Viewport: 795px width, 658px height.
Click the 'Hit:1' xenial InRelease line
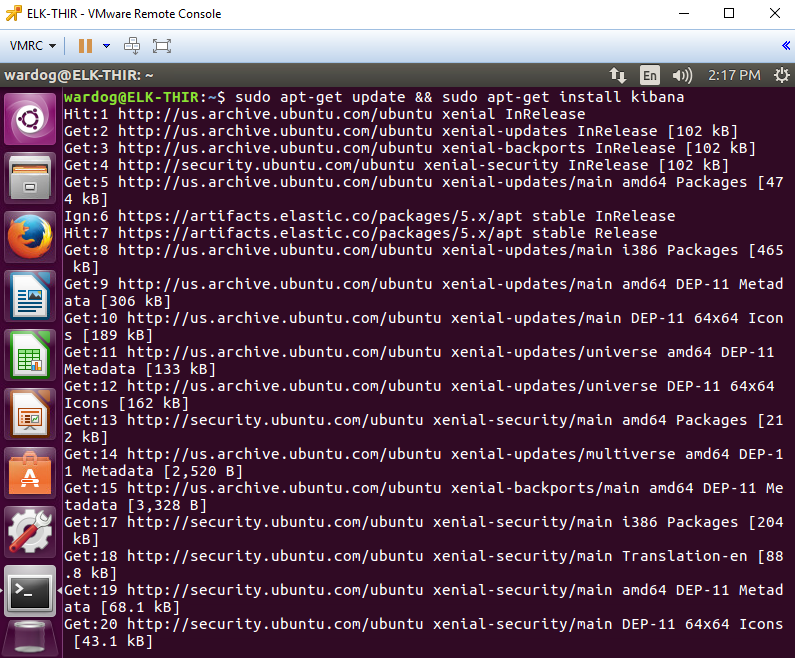[x=324, y=114]
